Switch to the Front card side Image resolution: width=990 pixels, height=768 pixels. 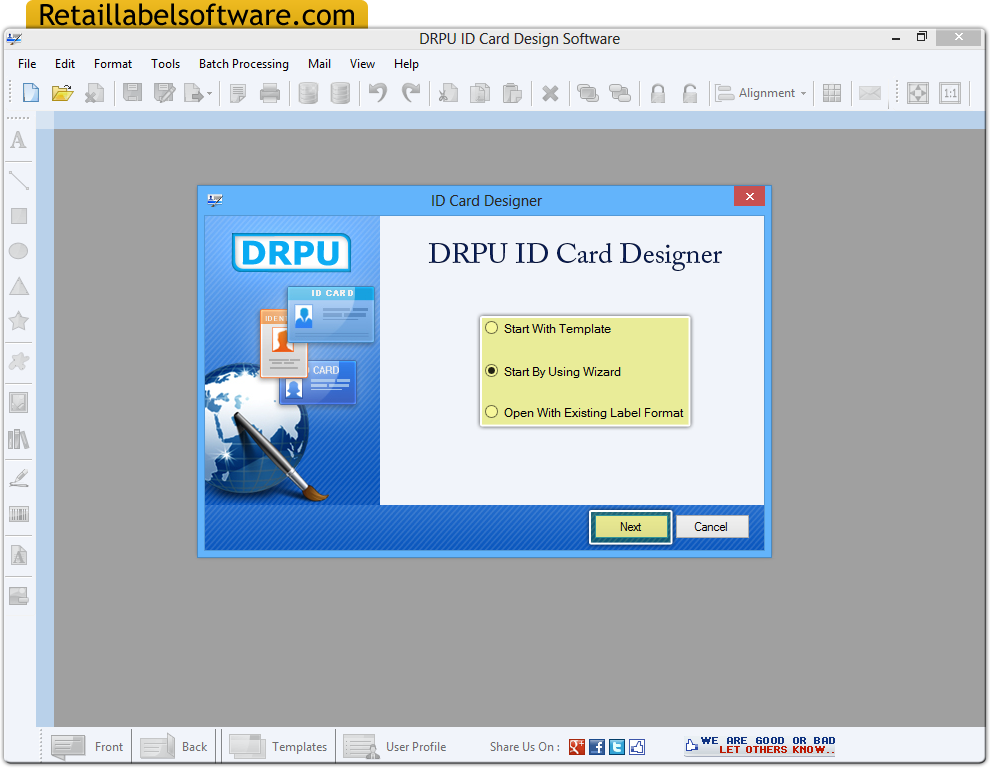(87, 747)
